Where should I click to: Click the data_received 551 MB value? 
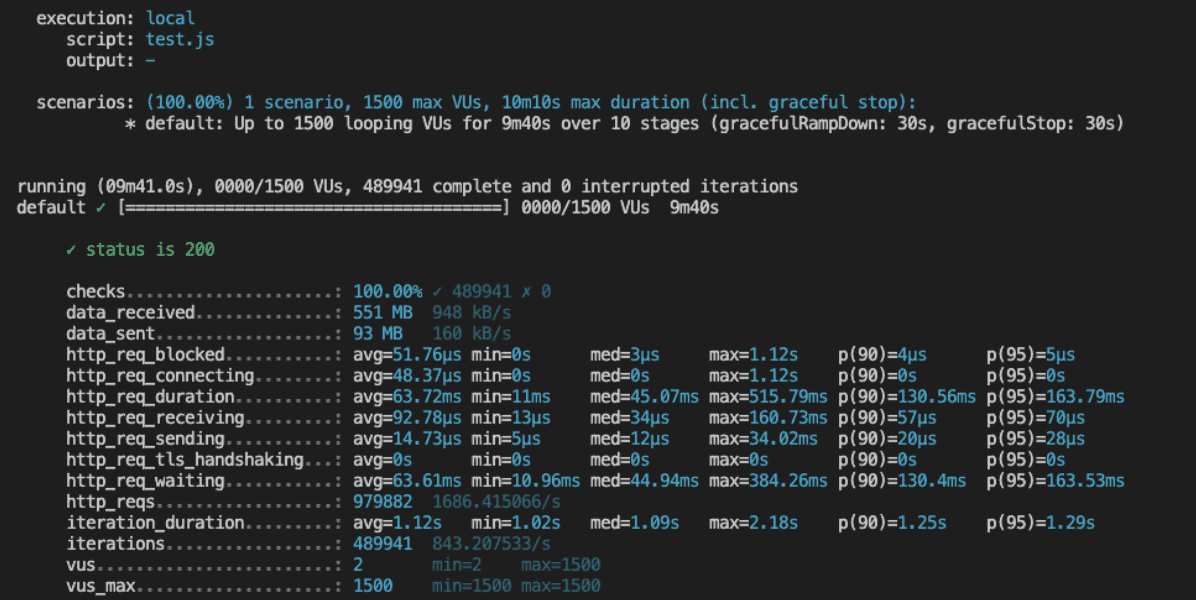pos(383,313)
